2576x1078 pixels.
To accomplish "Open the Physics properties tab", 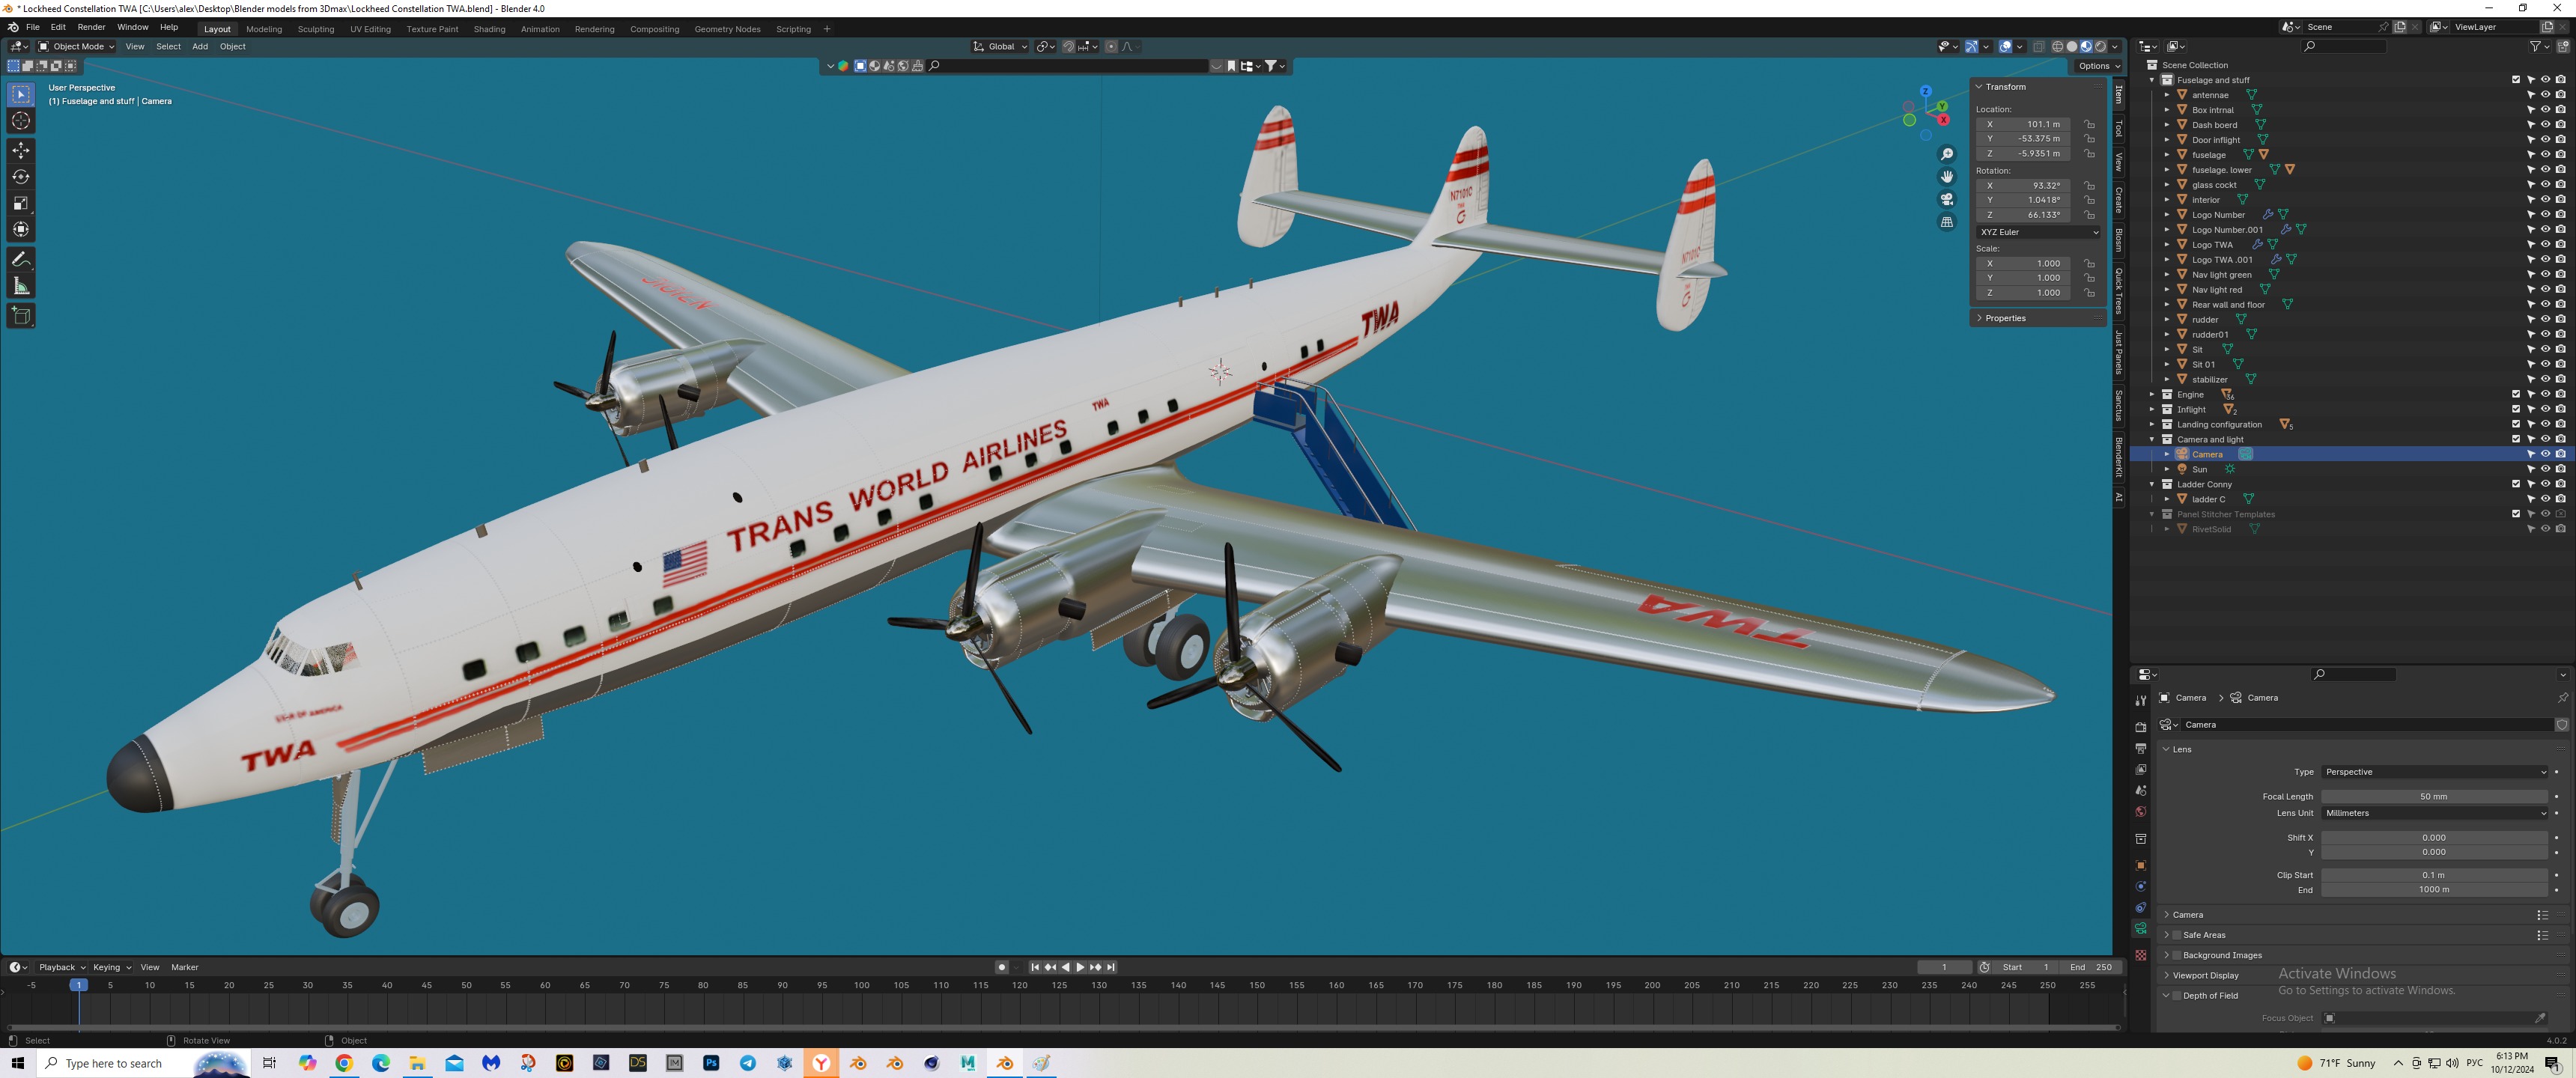I will 2140,886.
